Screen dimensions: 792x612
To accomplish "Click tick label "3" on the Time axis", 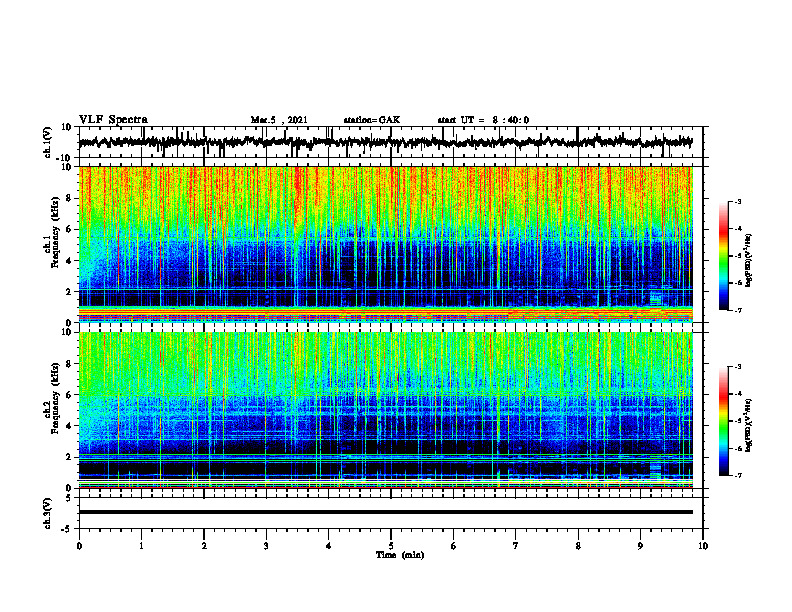I will pyautogui.click(x=266, y=546).
